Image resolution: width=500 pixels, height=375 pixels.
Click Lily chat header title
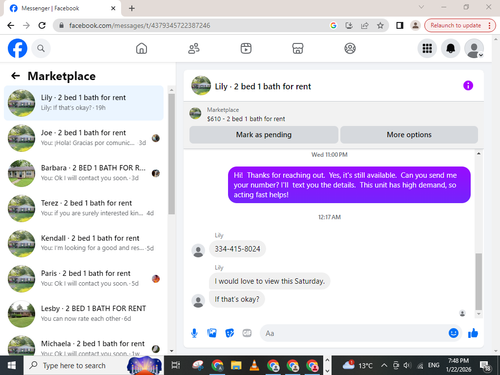[x=263, y=87]
